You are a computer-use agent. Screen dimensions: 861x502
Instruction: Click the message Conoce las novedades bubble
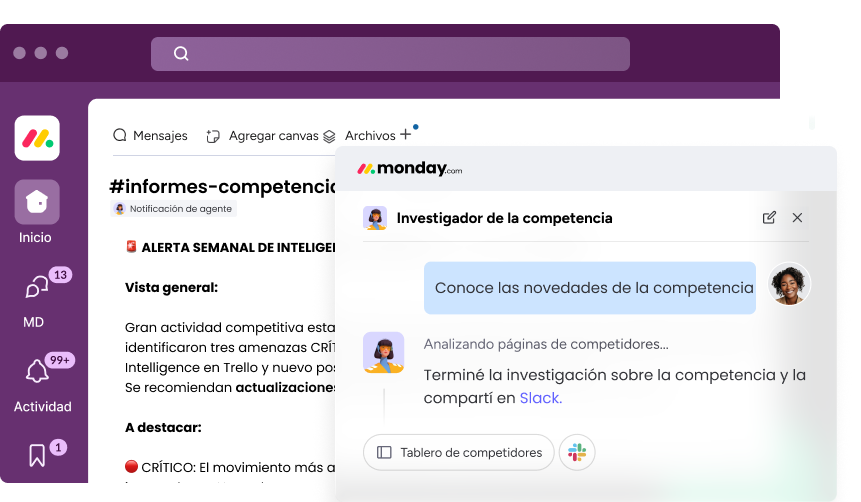(x=590, y=288)
